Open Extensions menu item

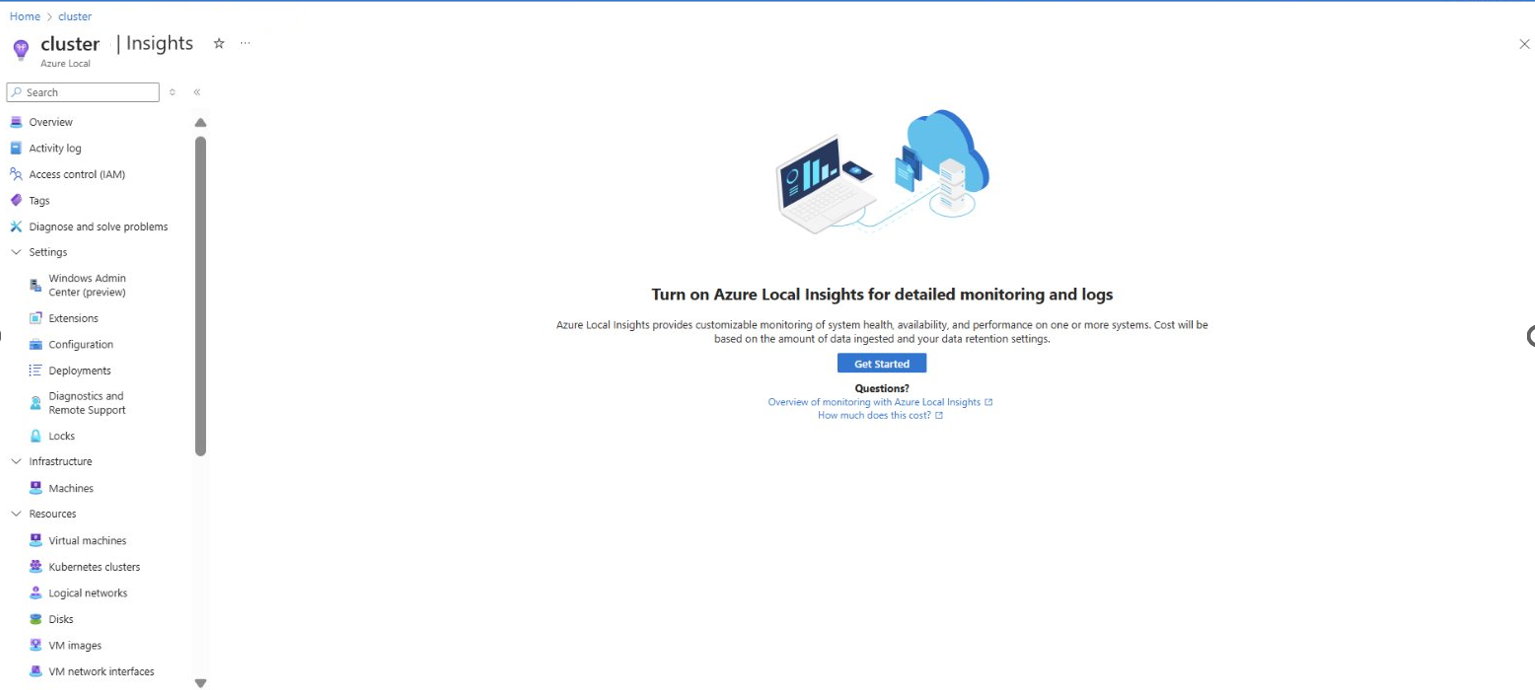73,318
